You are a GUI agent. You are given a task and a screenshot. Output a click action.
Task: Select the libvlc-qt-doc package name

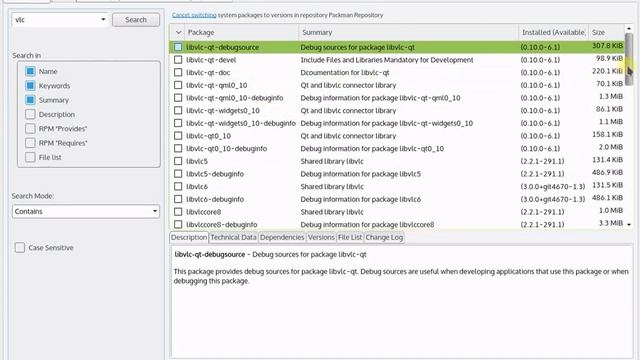208,72
